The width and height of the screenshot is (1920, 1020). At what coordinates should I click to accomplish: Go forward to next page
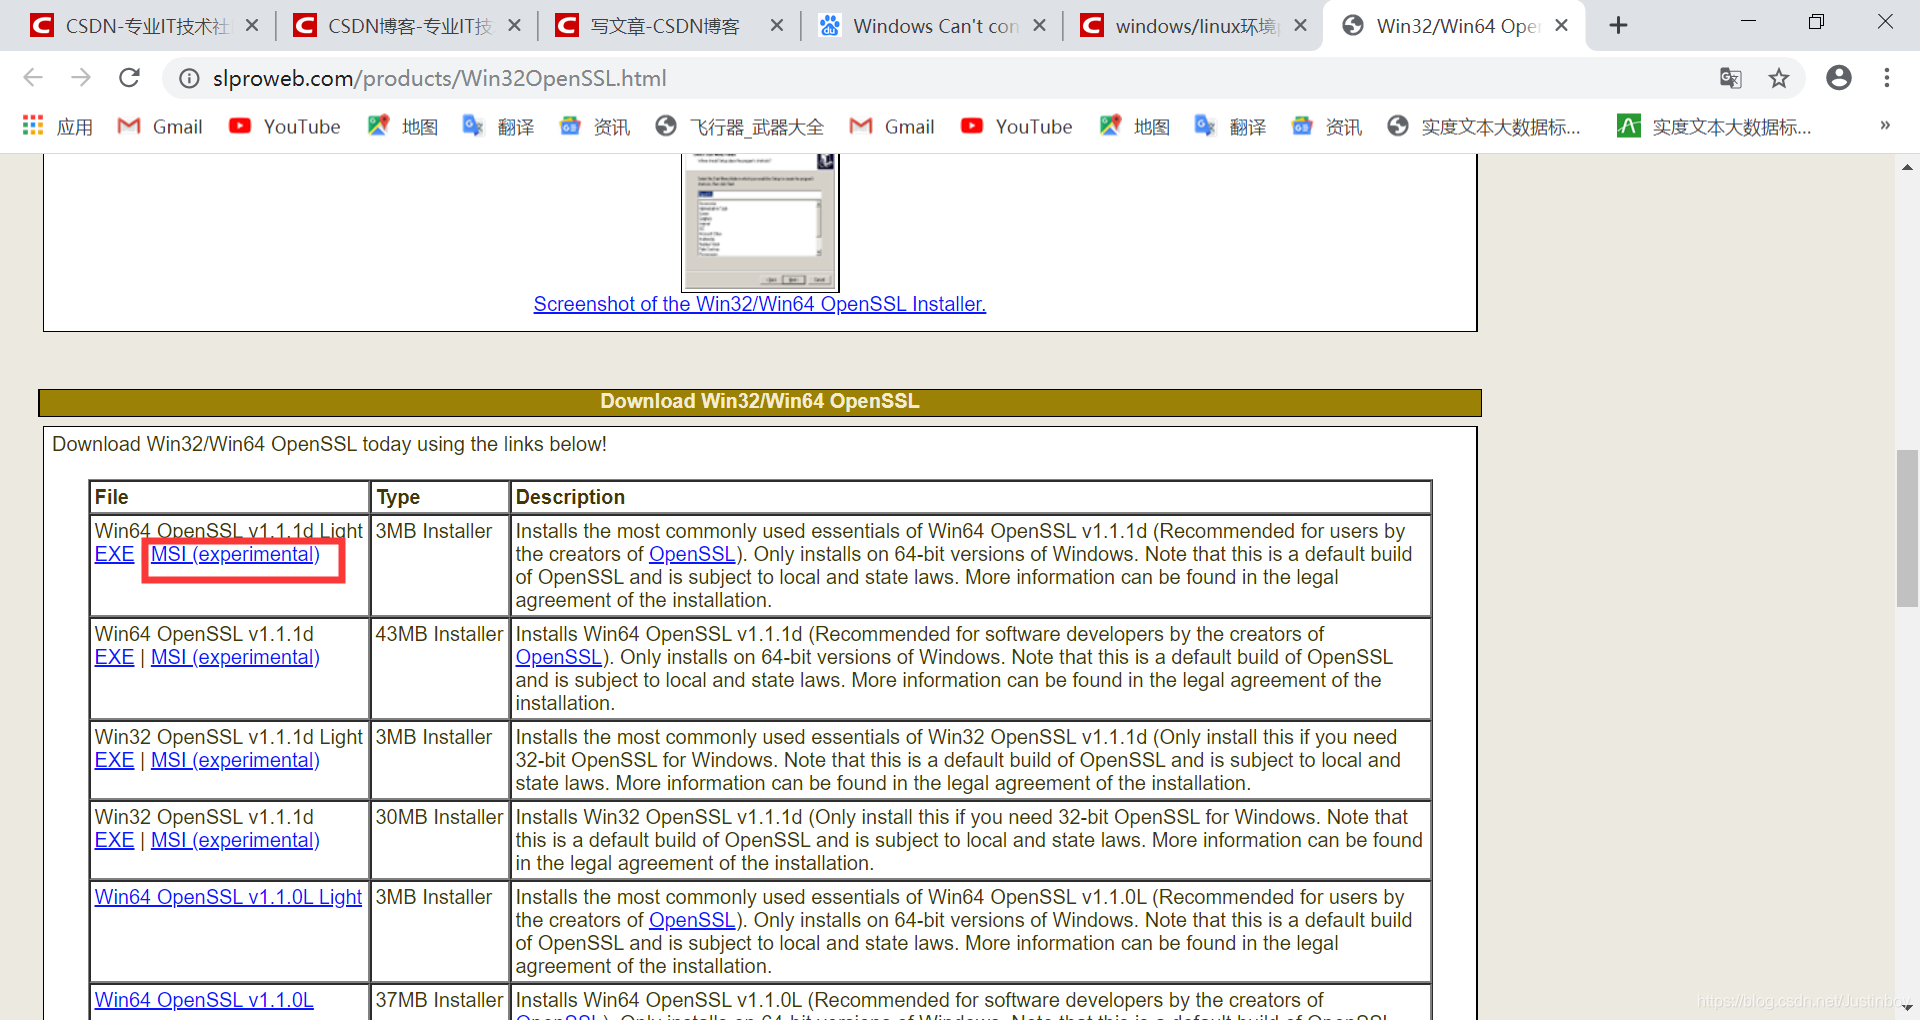pyautogui.click(x=81, y=78)
